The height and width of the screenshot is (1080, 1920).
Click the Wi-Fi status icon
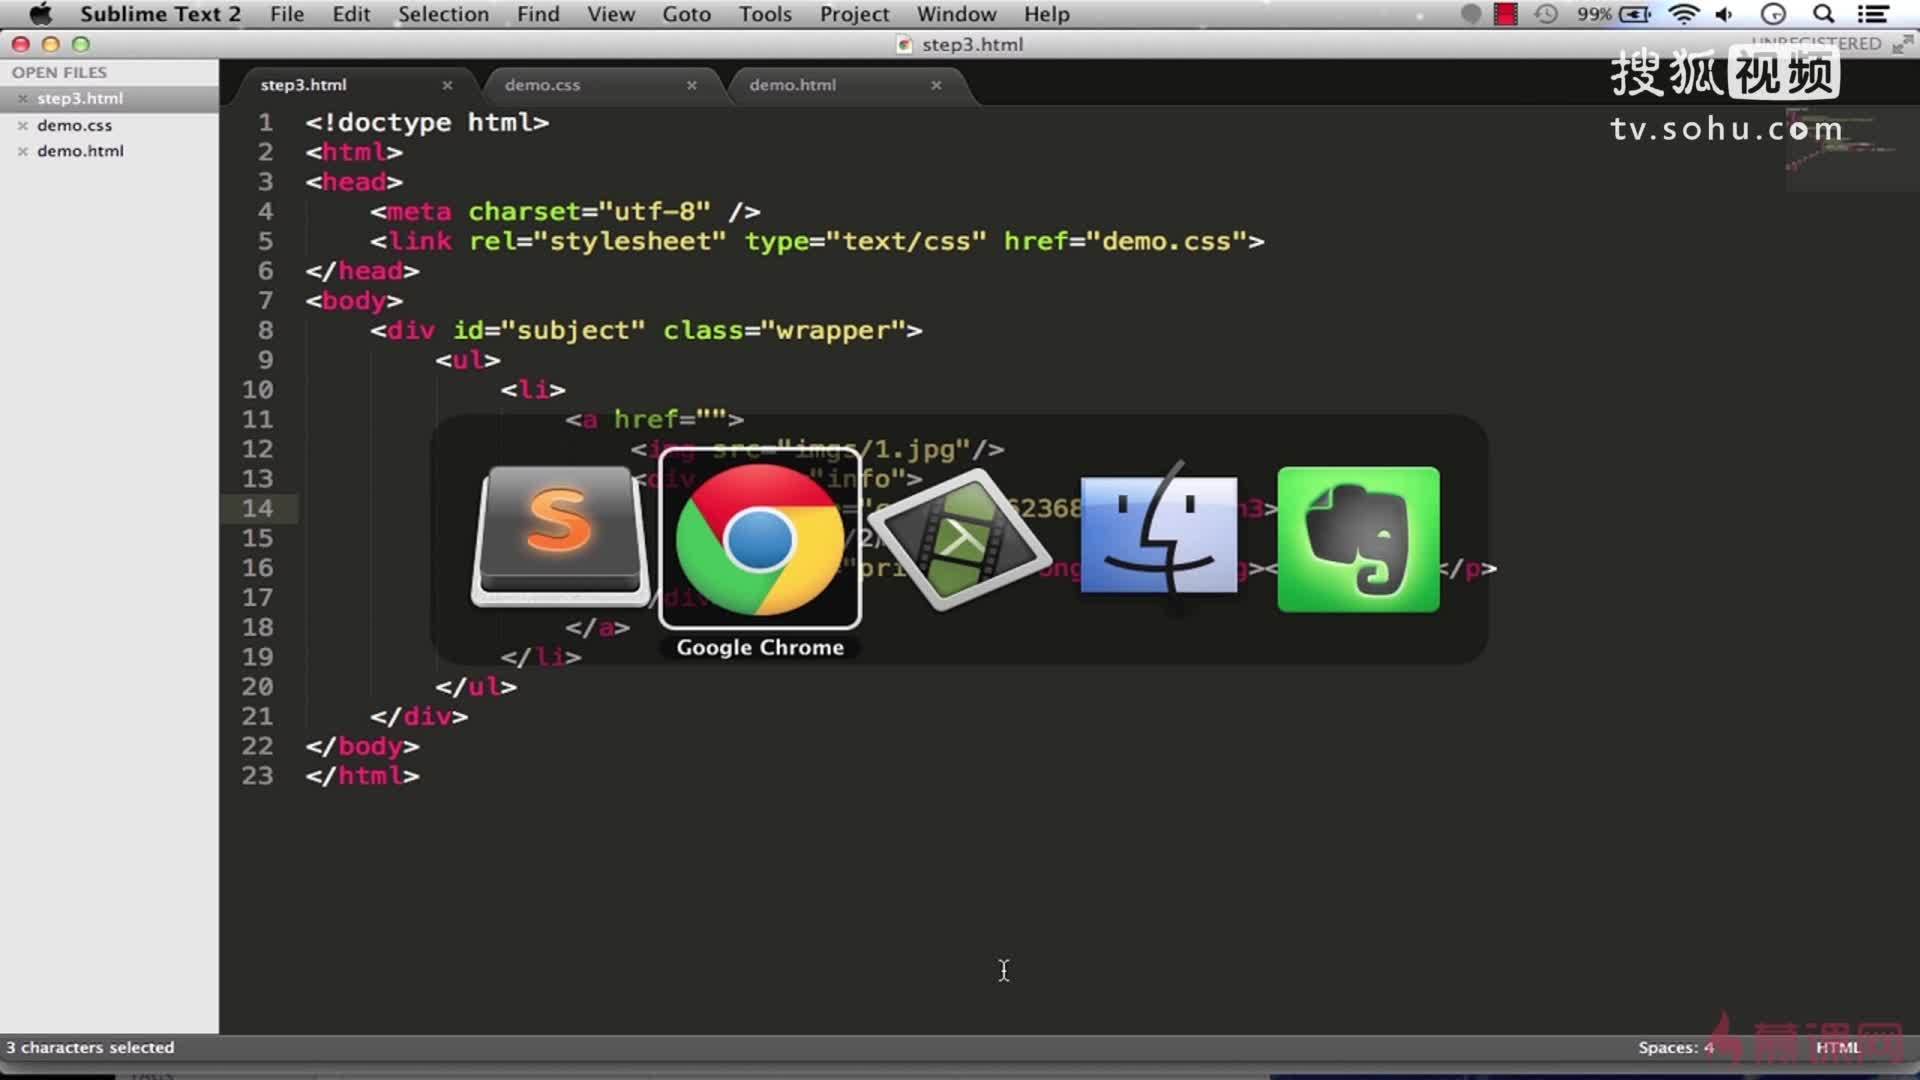[x=1684, y=14]
